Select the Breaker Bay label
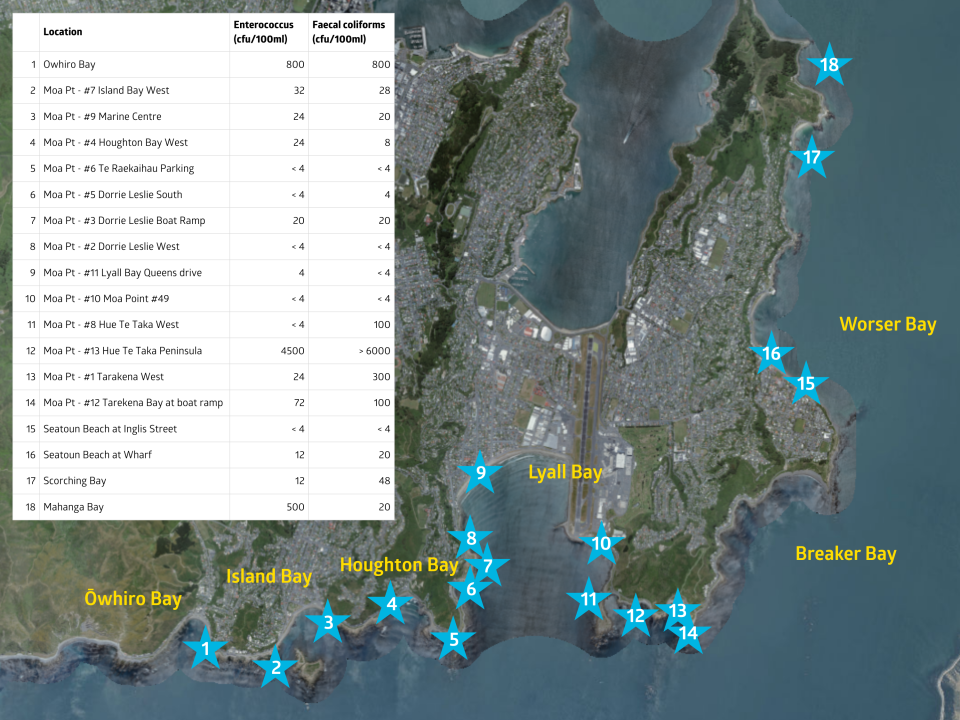Screen dimensions: 960x720 (846, 553)
